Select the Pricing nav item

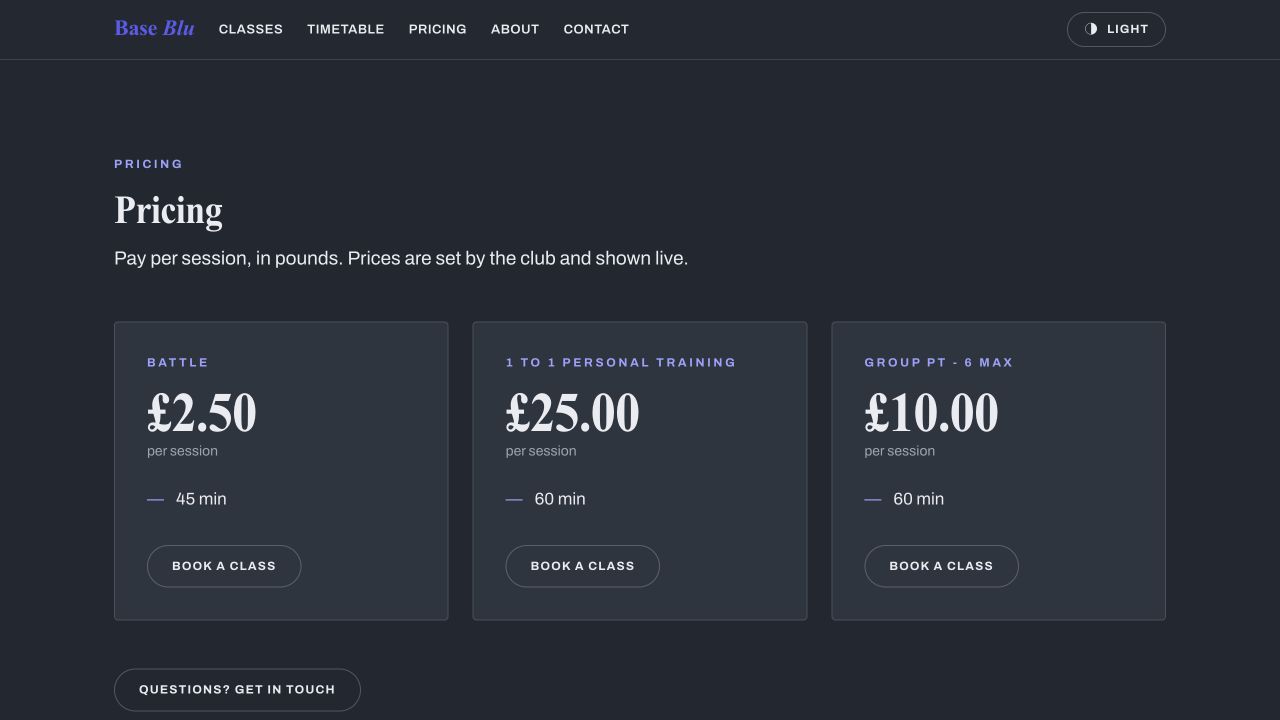pyautogui.click(x=438, y=29)
